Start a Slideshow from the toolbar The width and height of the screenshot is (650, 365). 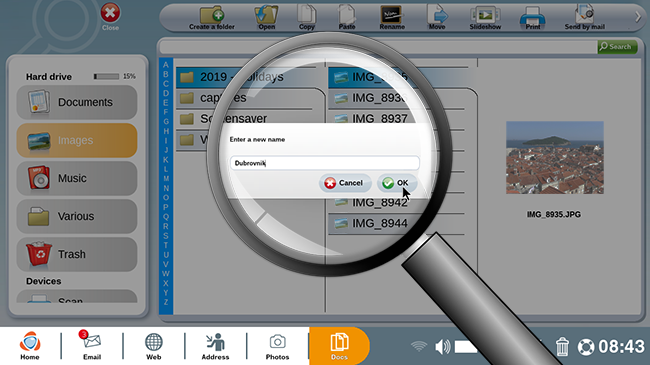click(x=485, y=18)
